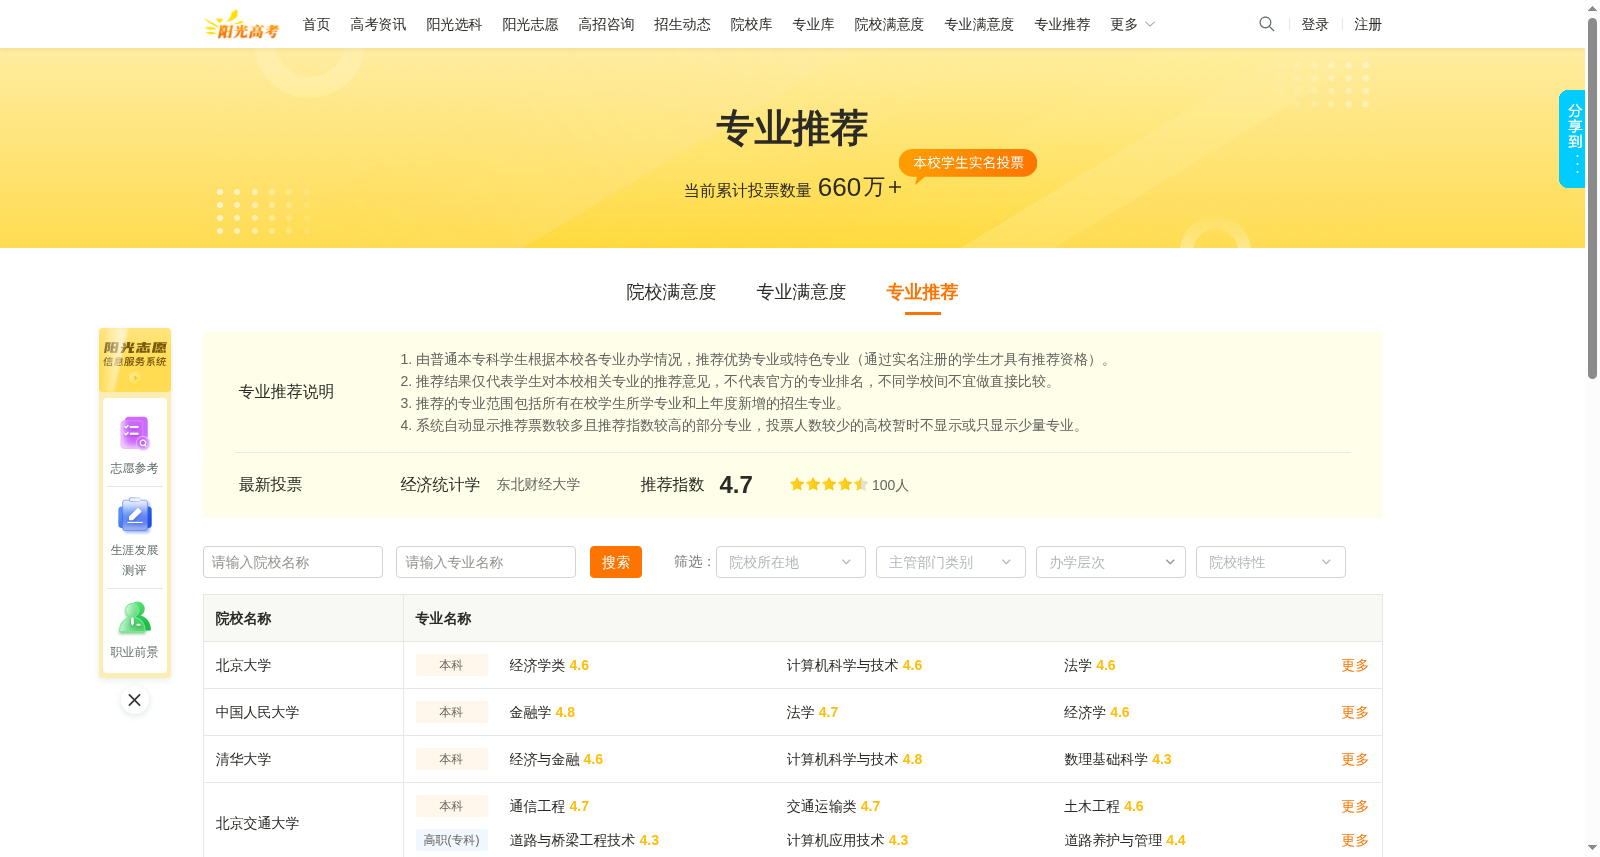The width and height of the screenshot is (1600, 857).
Task: Open 清华大学 数理基础科学 major
Action: pos(1106,759)
